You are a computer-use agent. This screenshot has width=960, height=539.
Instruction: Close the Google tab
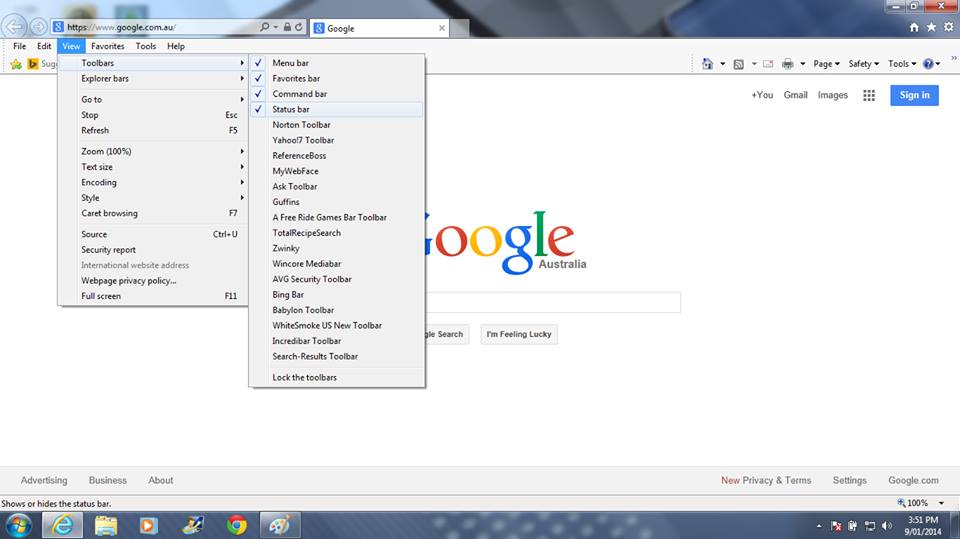click(x=441, y=28)
